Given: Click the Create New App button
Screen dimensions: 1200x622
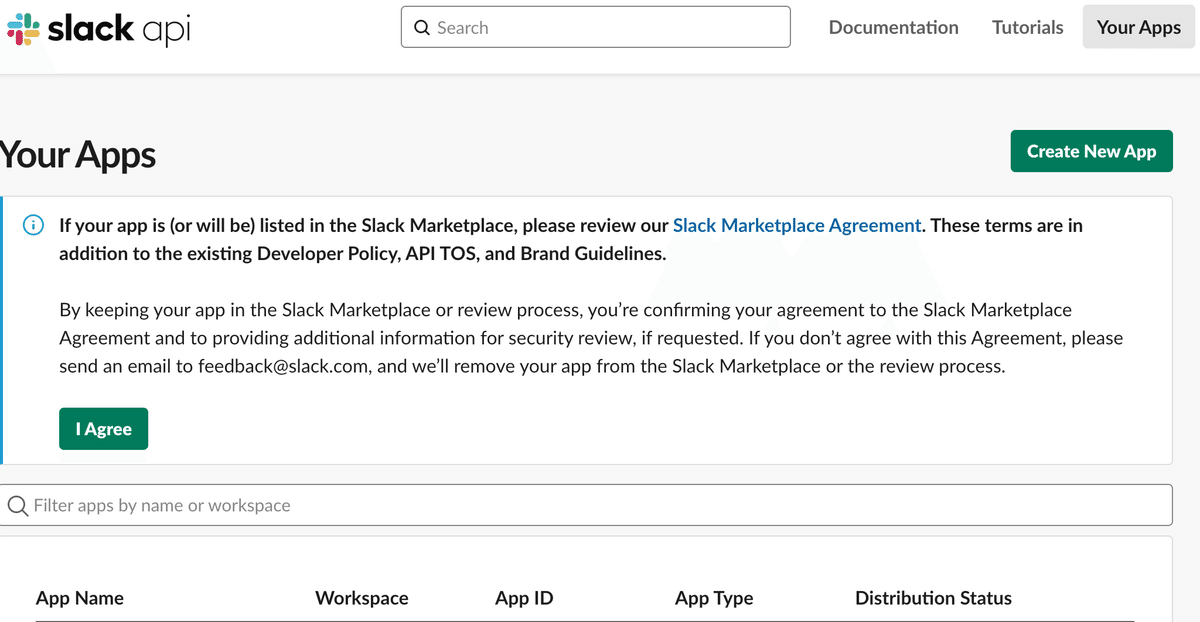Looking at the screenshot, I should pyautogui.click(x=1091, y=151).
